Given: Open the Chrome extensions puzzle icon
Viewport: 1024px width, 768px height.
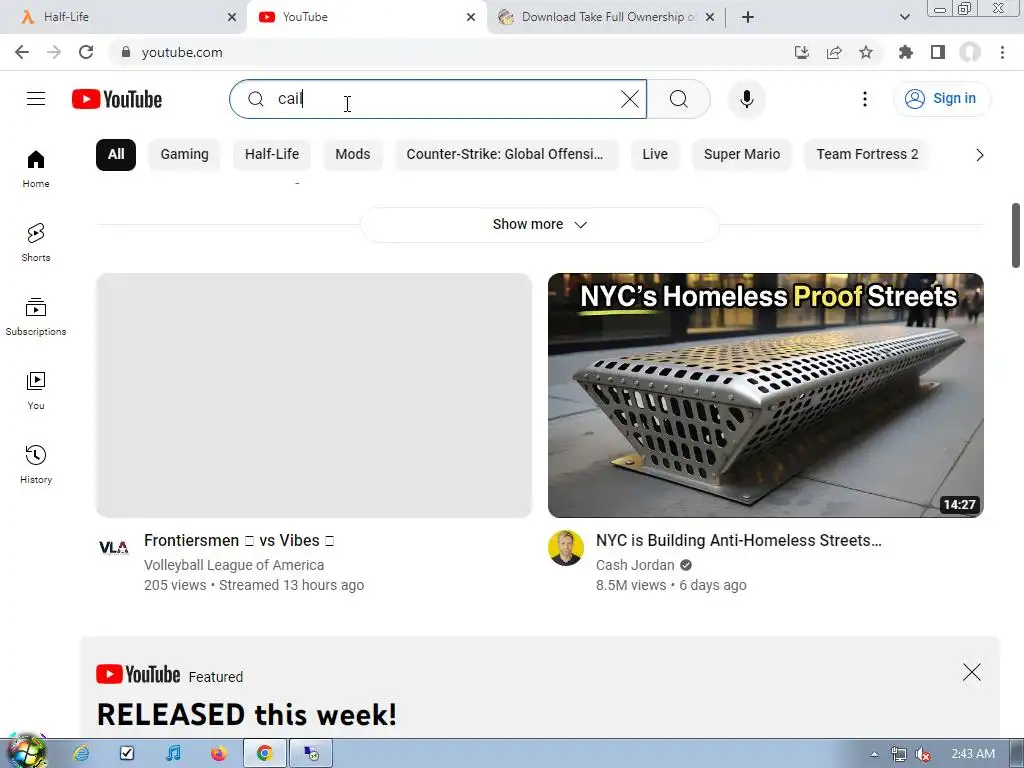Looking at the screenshot, I should (x=905, y=52).
